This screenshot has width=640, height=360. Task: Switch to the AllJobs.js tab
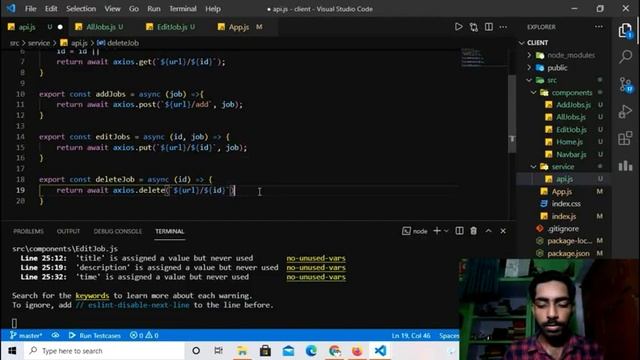(x=100, y=27)
